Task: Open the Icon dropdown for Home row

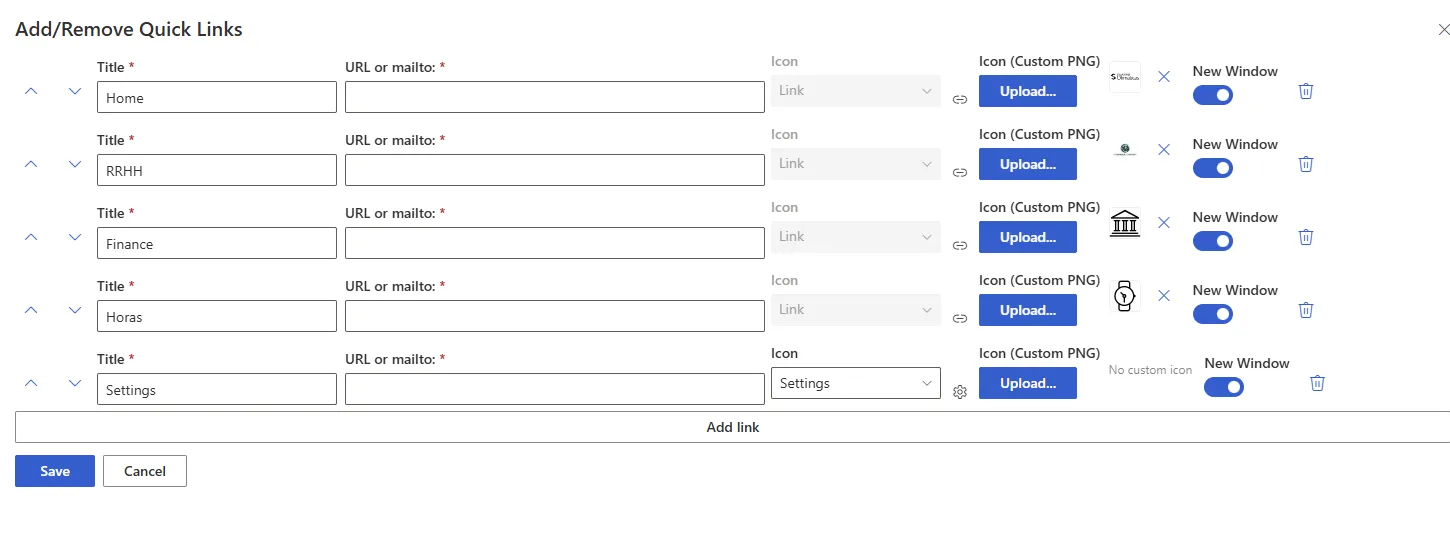Action: [x=855, y=91]
